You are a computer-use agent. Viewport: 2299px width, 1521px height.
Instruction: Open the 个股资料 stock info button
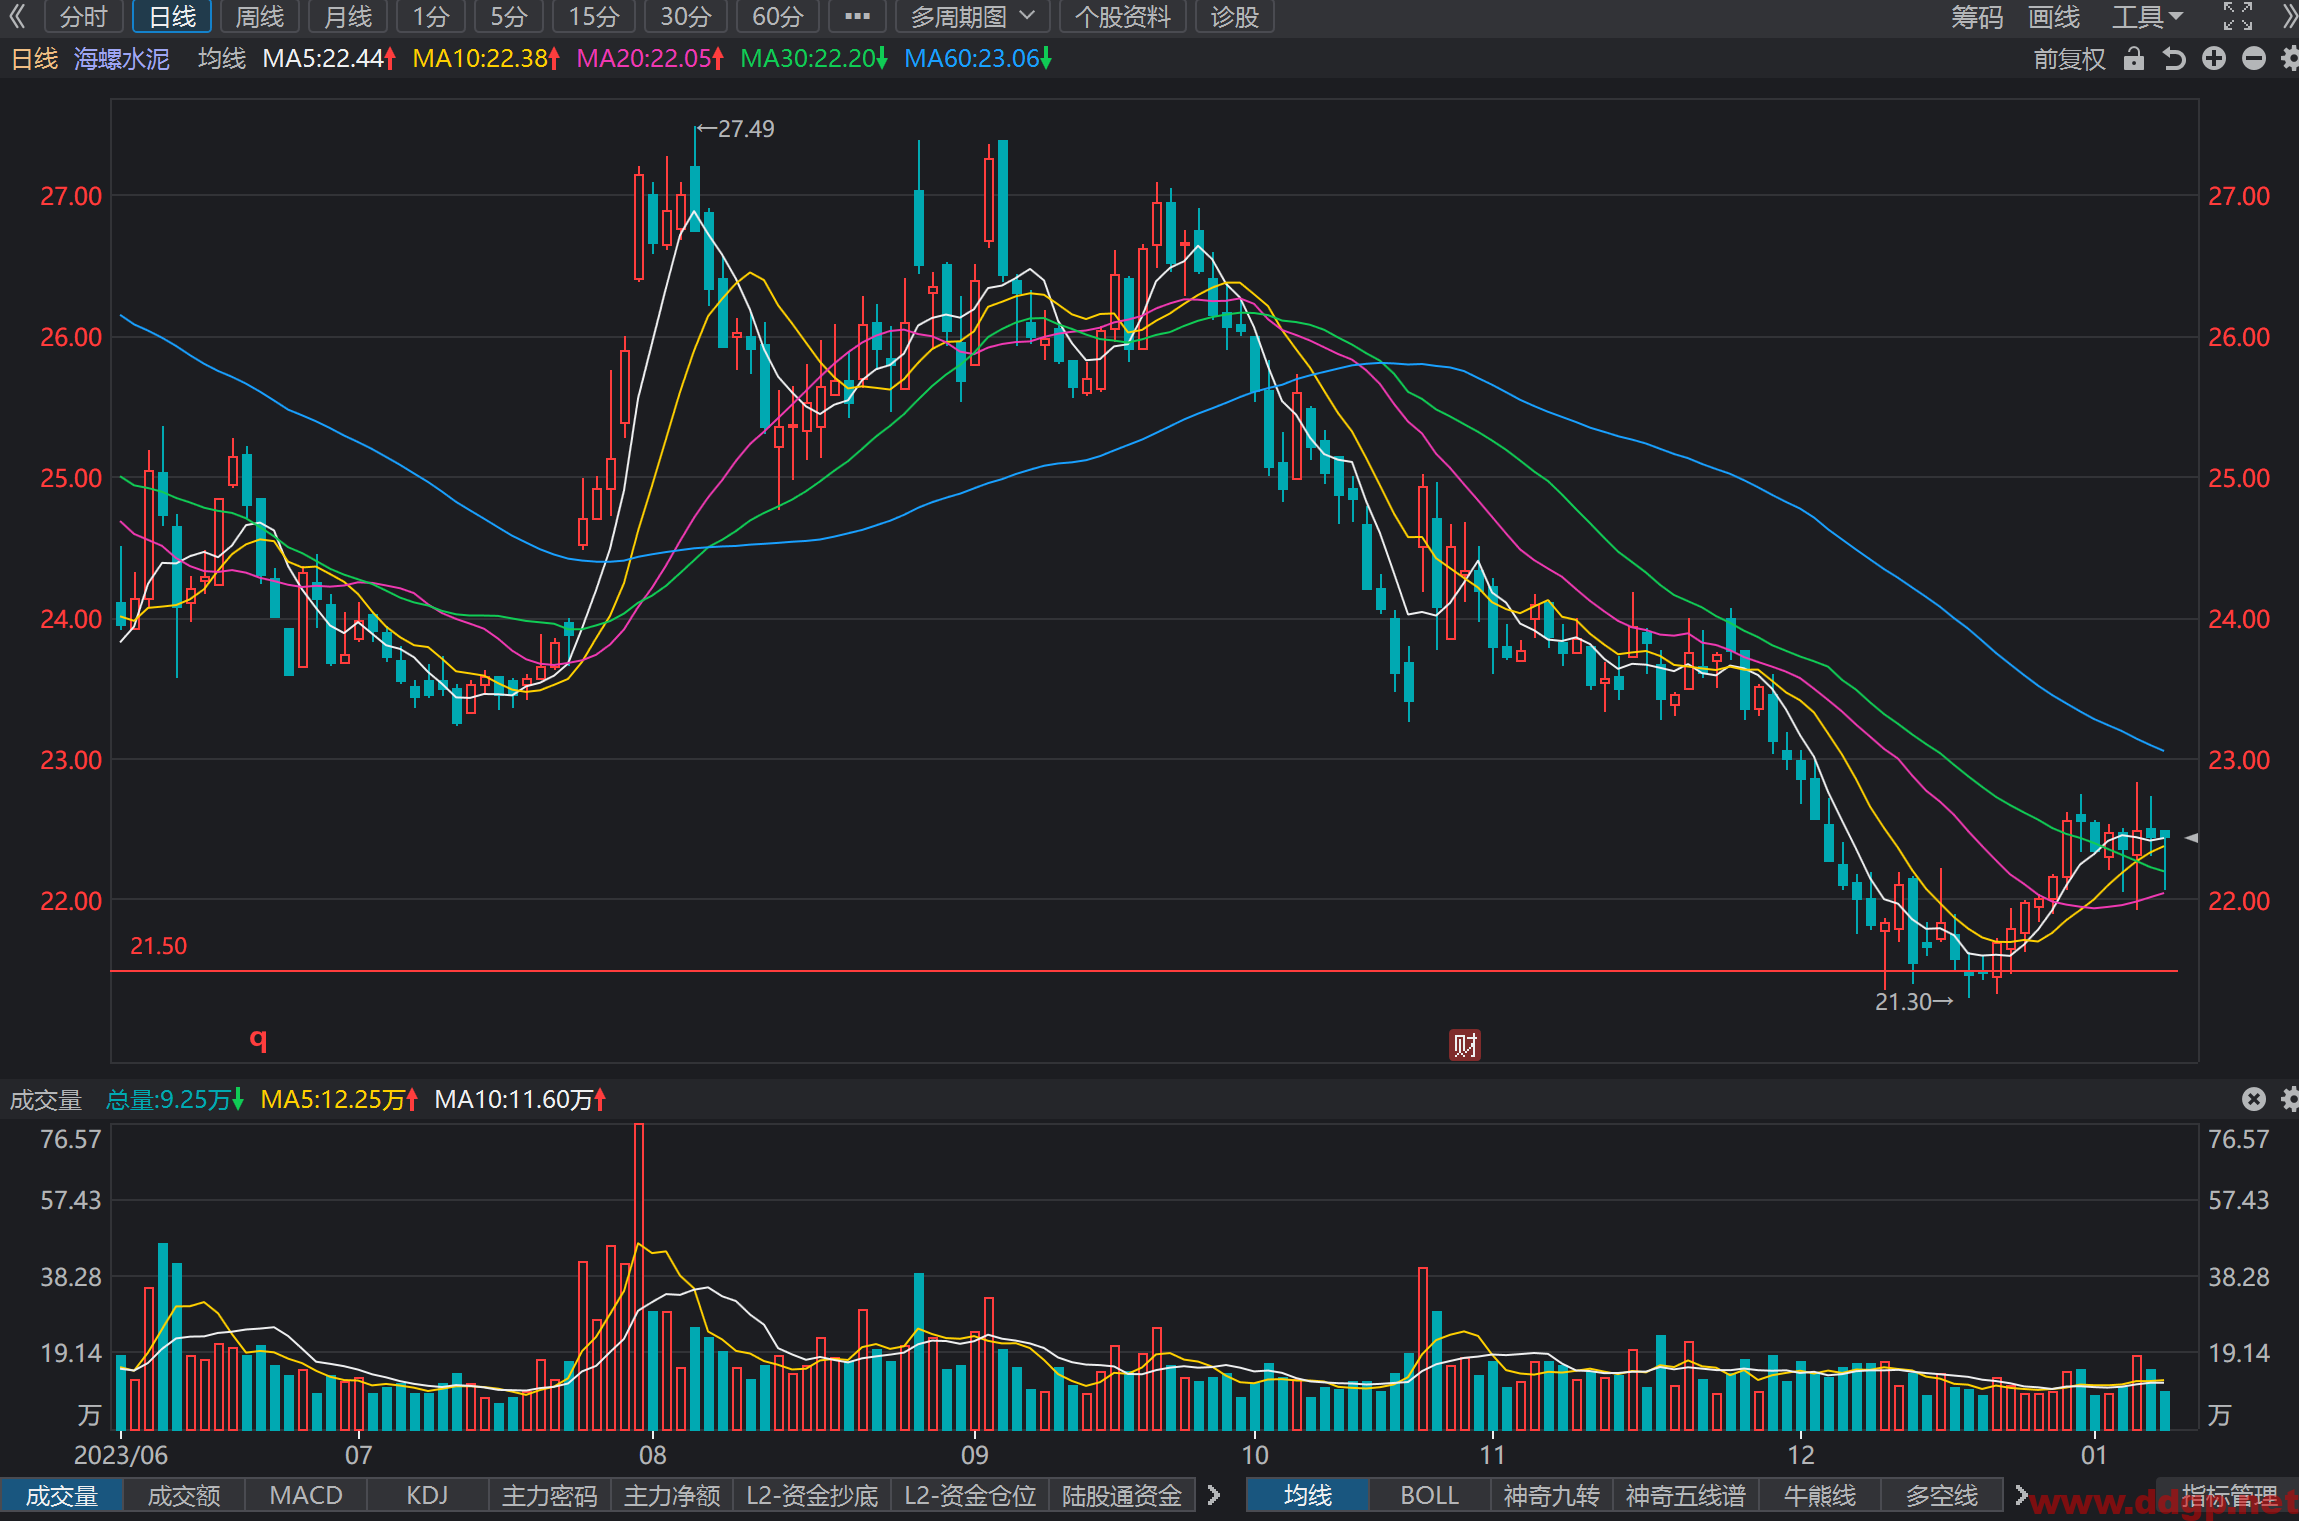coord(1122,16)
